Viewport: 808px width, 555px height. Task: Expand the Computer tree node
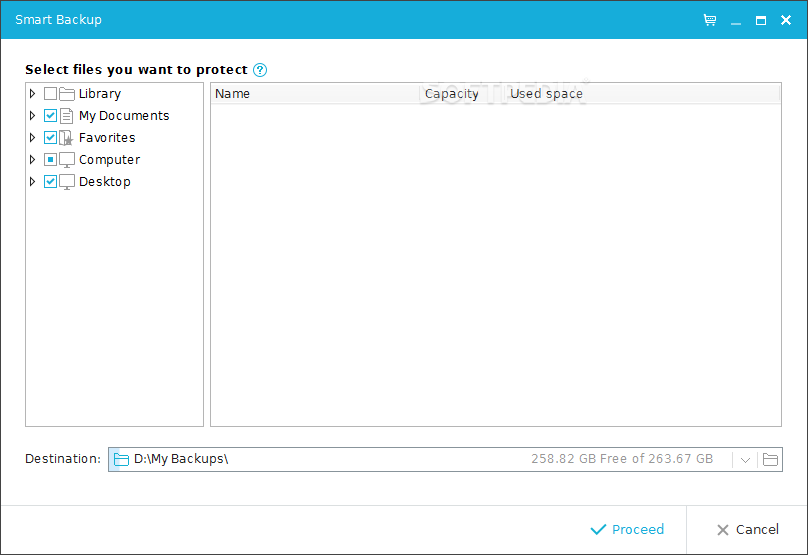coord(33,160)
